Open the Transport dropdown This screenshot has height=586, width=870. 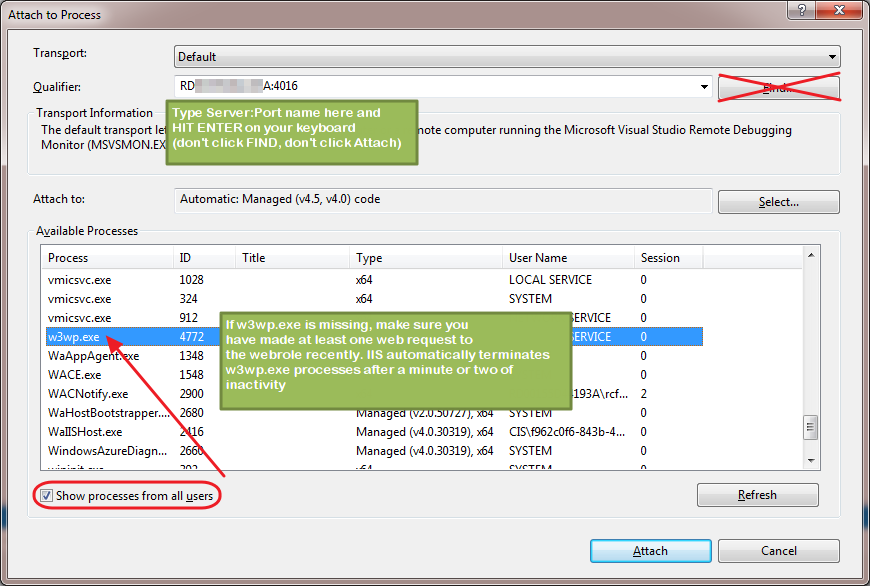click(x=833, y=57)
